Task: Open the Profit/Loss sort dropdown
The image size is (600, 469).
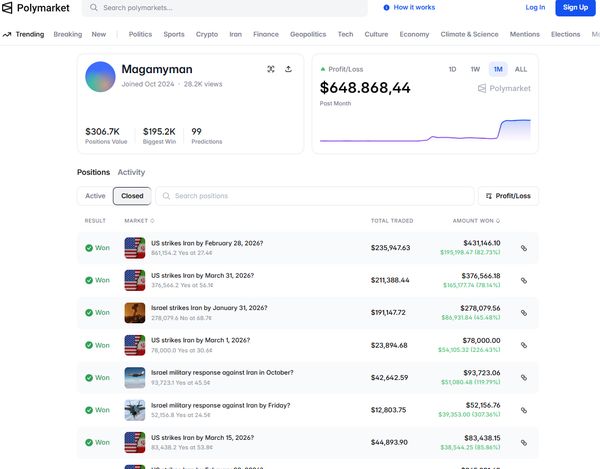Action: tap(508, 196)
